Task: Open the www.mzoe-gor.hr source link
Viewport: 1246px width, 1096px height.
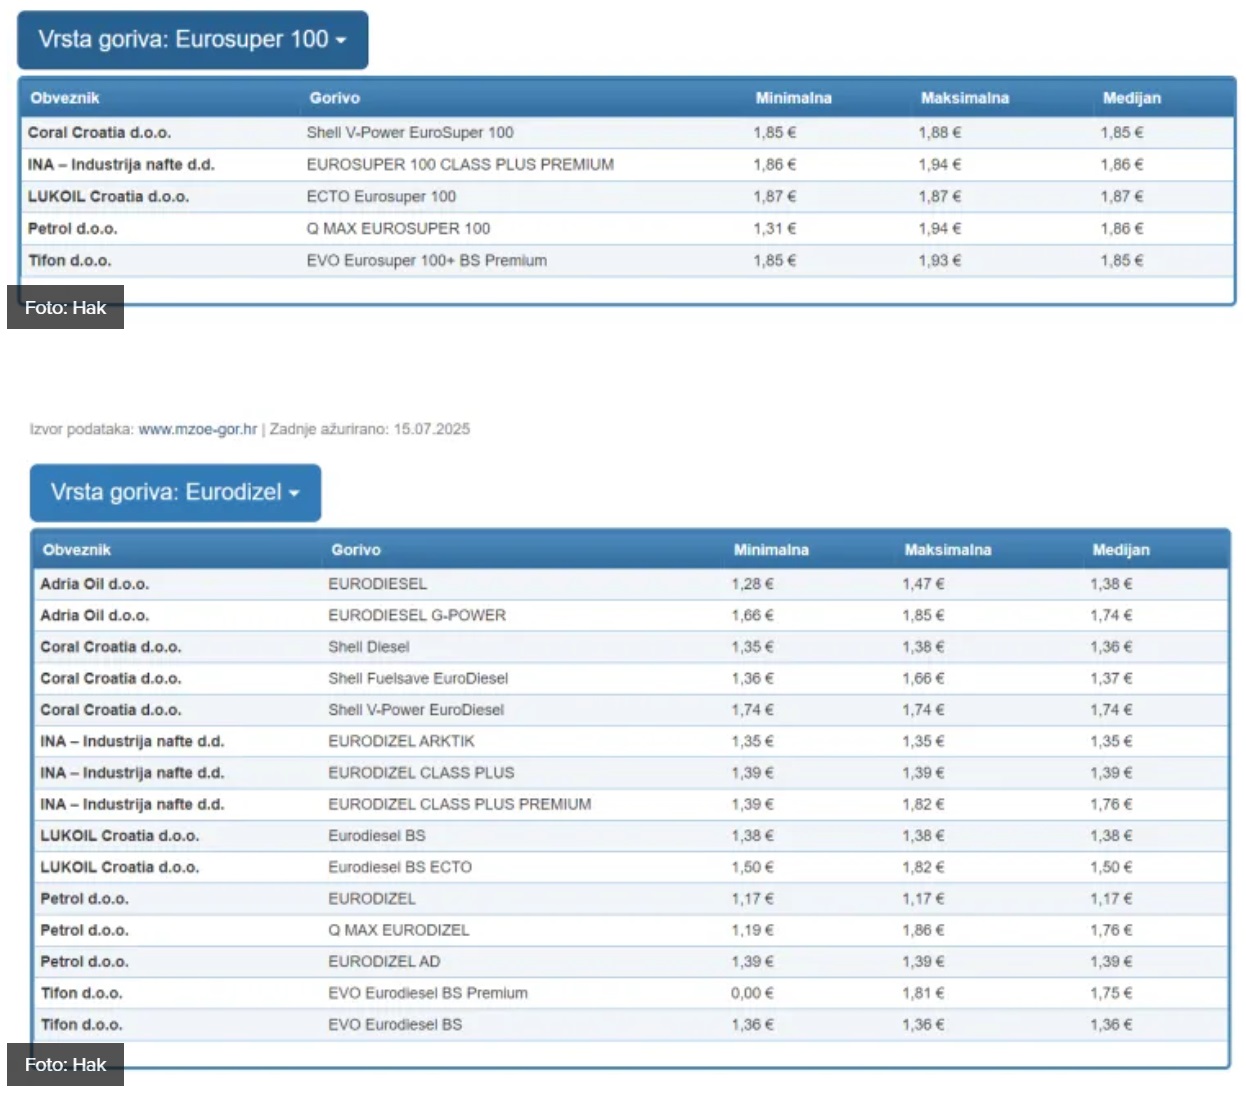Action: 197,429
